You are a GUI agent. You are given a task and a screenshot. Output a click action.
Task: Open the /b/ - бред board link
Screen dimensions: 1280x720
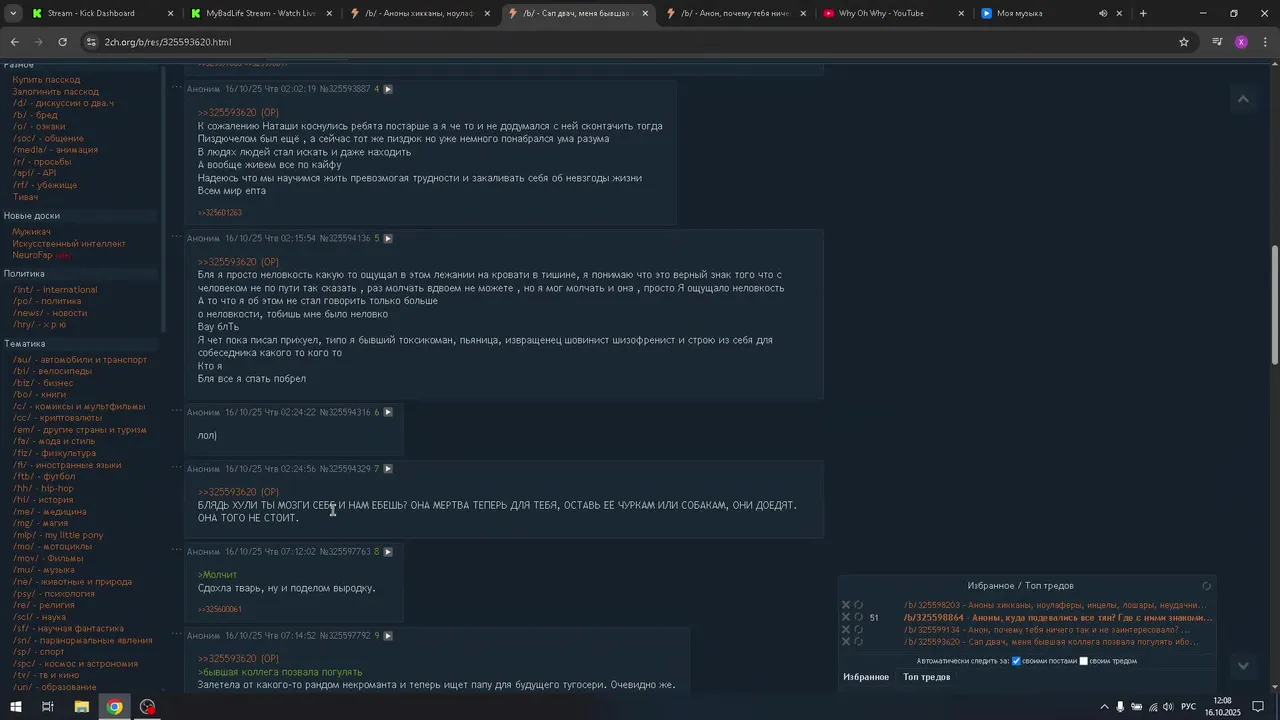click(35, 115)
